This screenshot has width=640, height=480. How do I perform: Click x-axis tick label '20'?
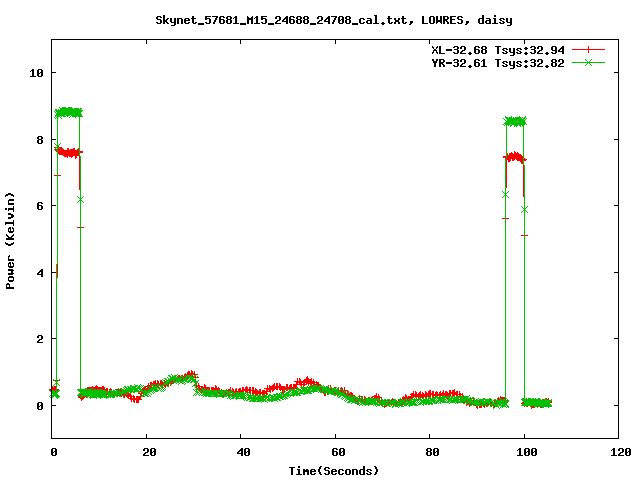click(149, 452)
